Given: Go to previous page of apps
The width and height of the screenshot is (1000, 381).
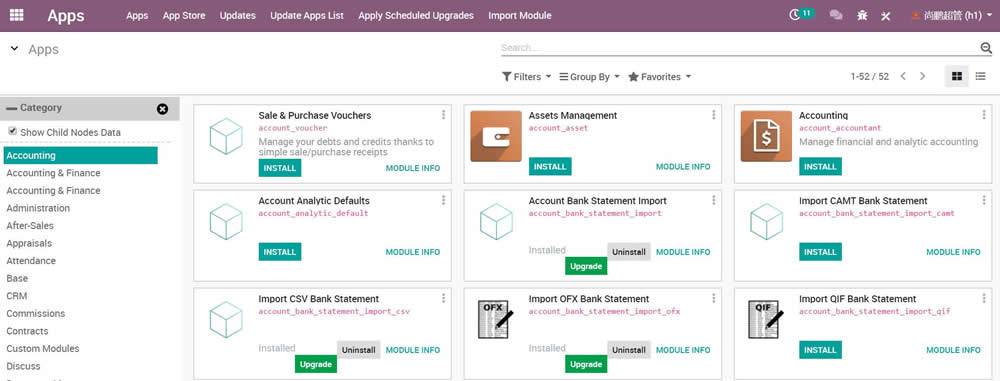Looking at the screenshot, I should click(x=903, y=77).
